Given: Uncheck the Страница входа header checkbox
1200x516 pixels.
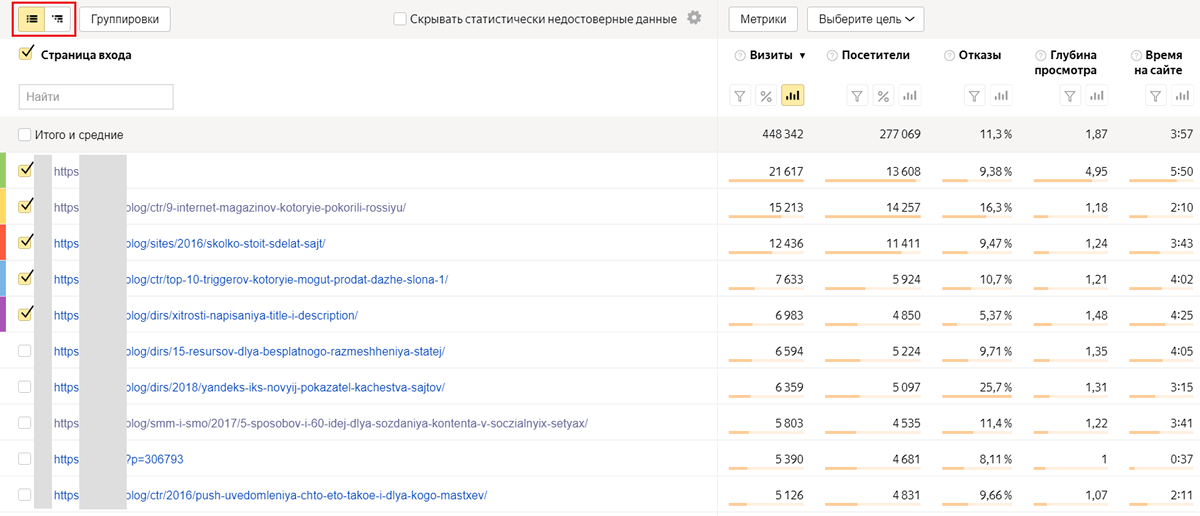Looking at the screenshot, I should pos(26,55).
